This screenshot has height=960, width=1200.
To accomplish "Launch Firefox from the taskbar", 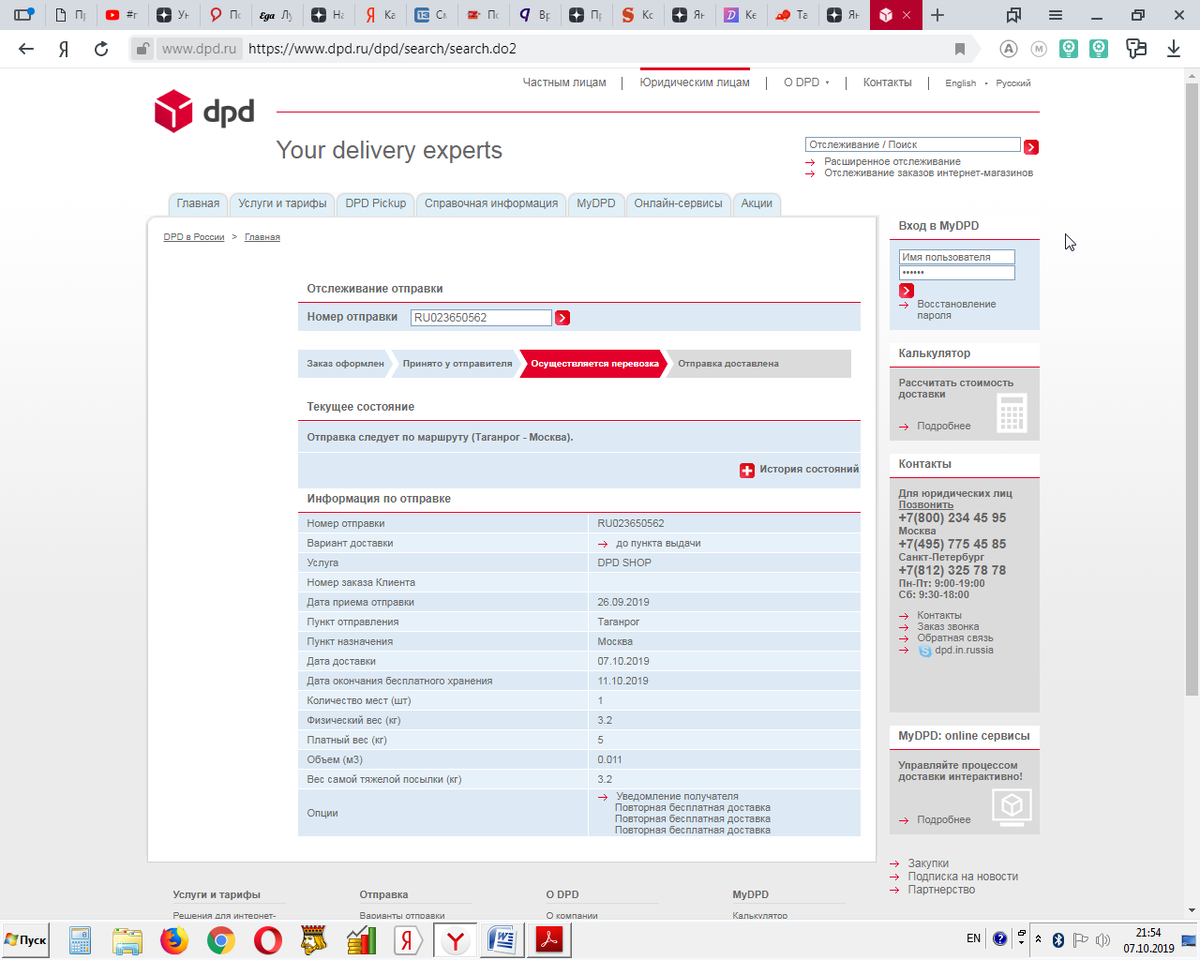I will pyautogui.click(x=174, y=940).
